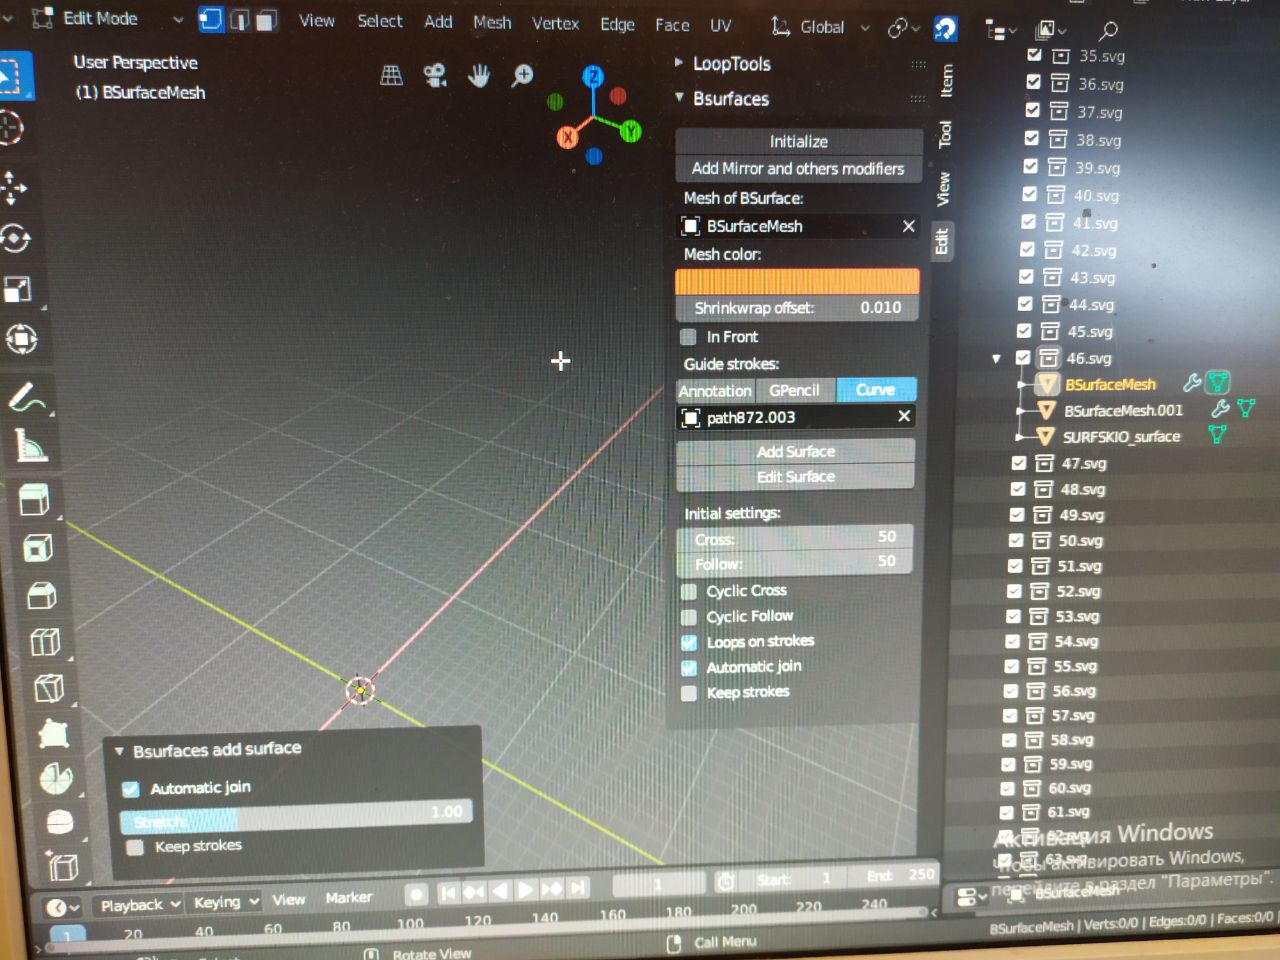The image size is (1280, 960).
Task: Open the Mesh menu
Action: click(x=492, y=22)
